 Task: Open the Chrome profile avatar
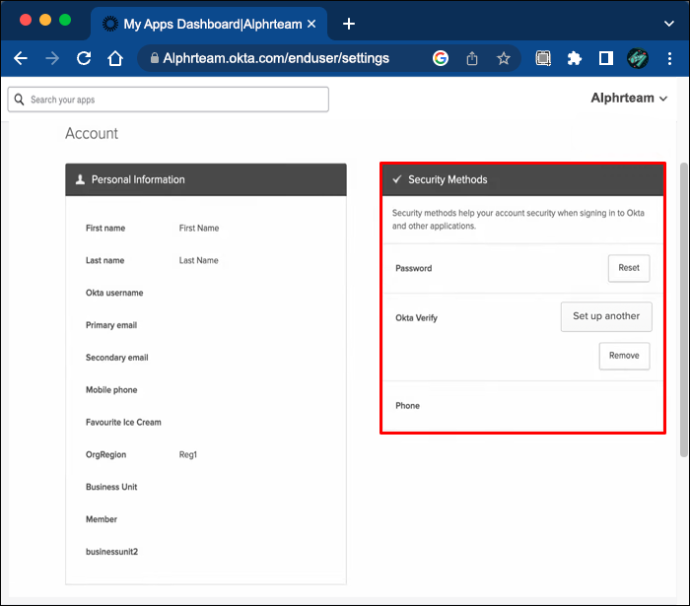637,58
